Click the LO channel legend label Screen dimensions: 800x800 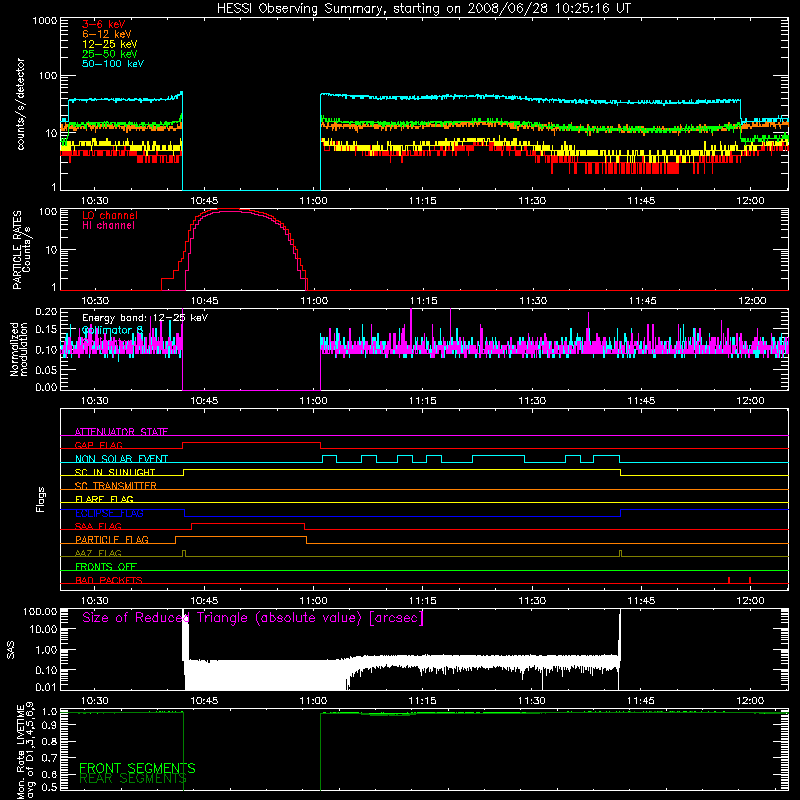[110, 215]
